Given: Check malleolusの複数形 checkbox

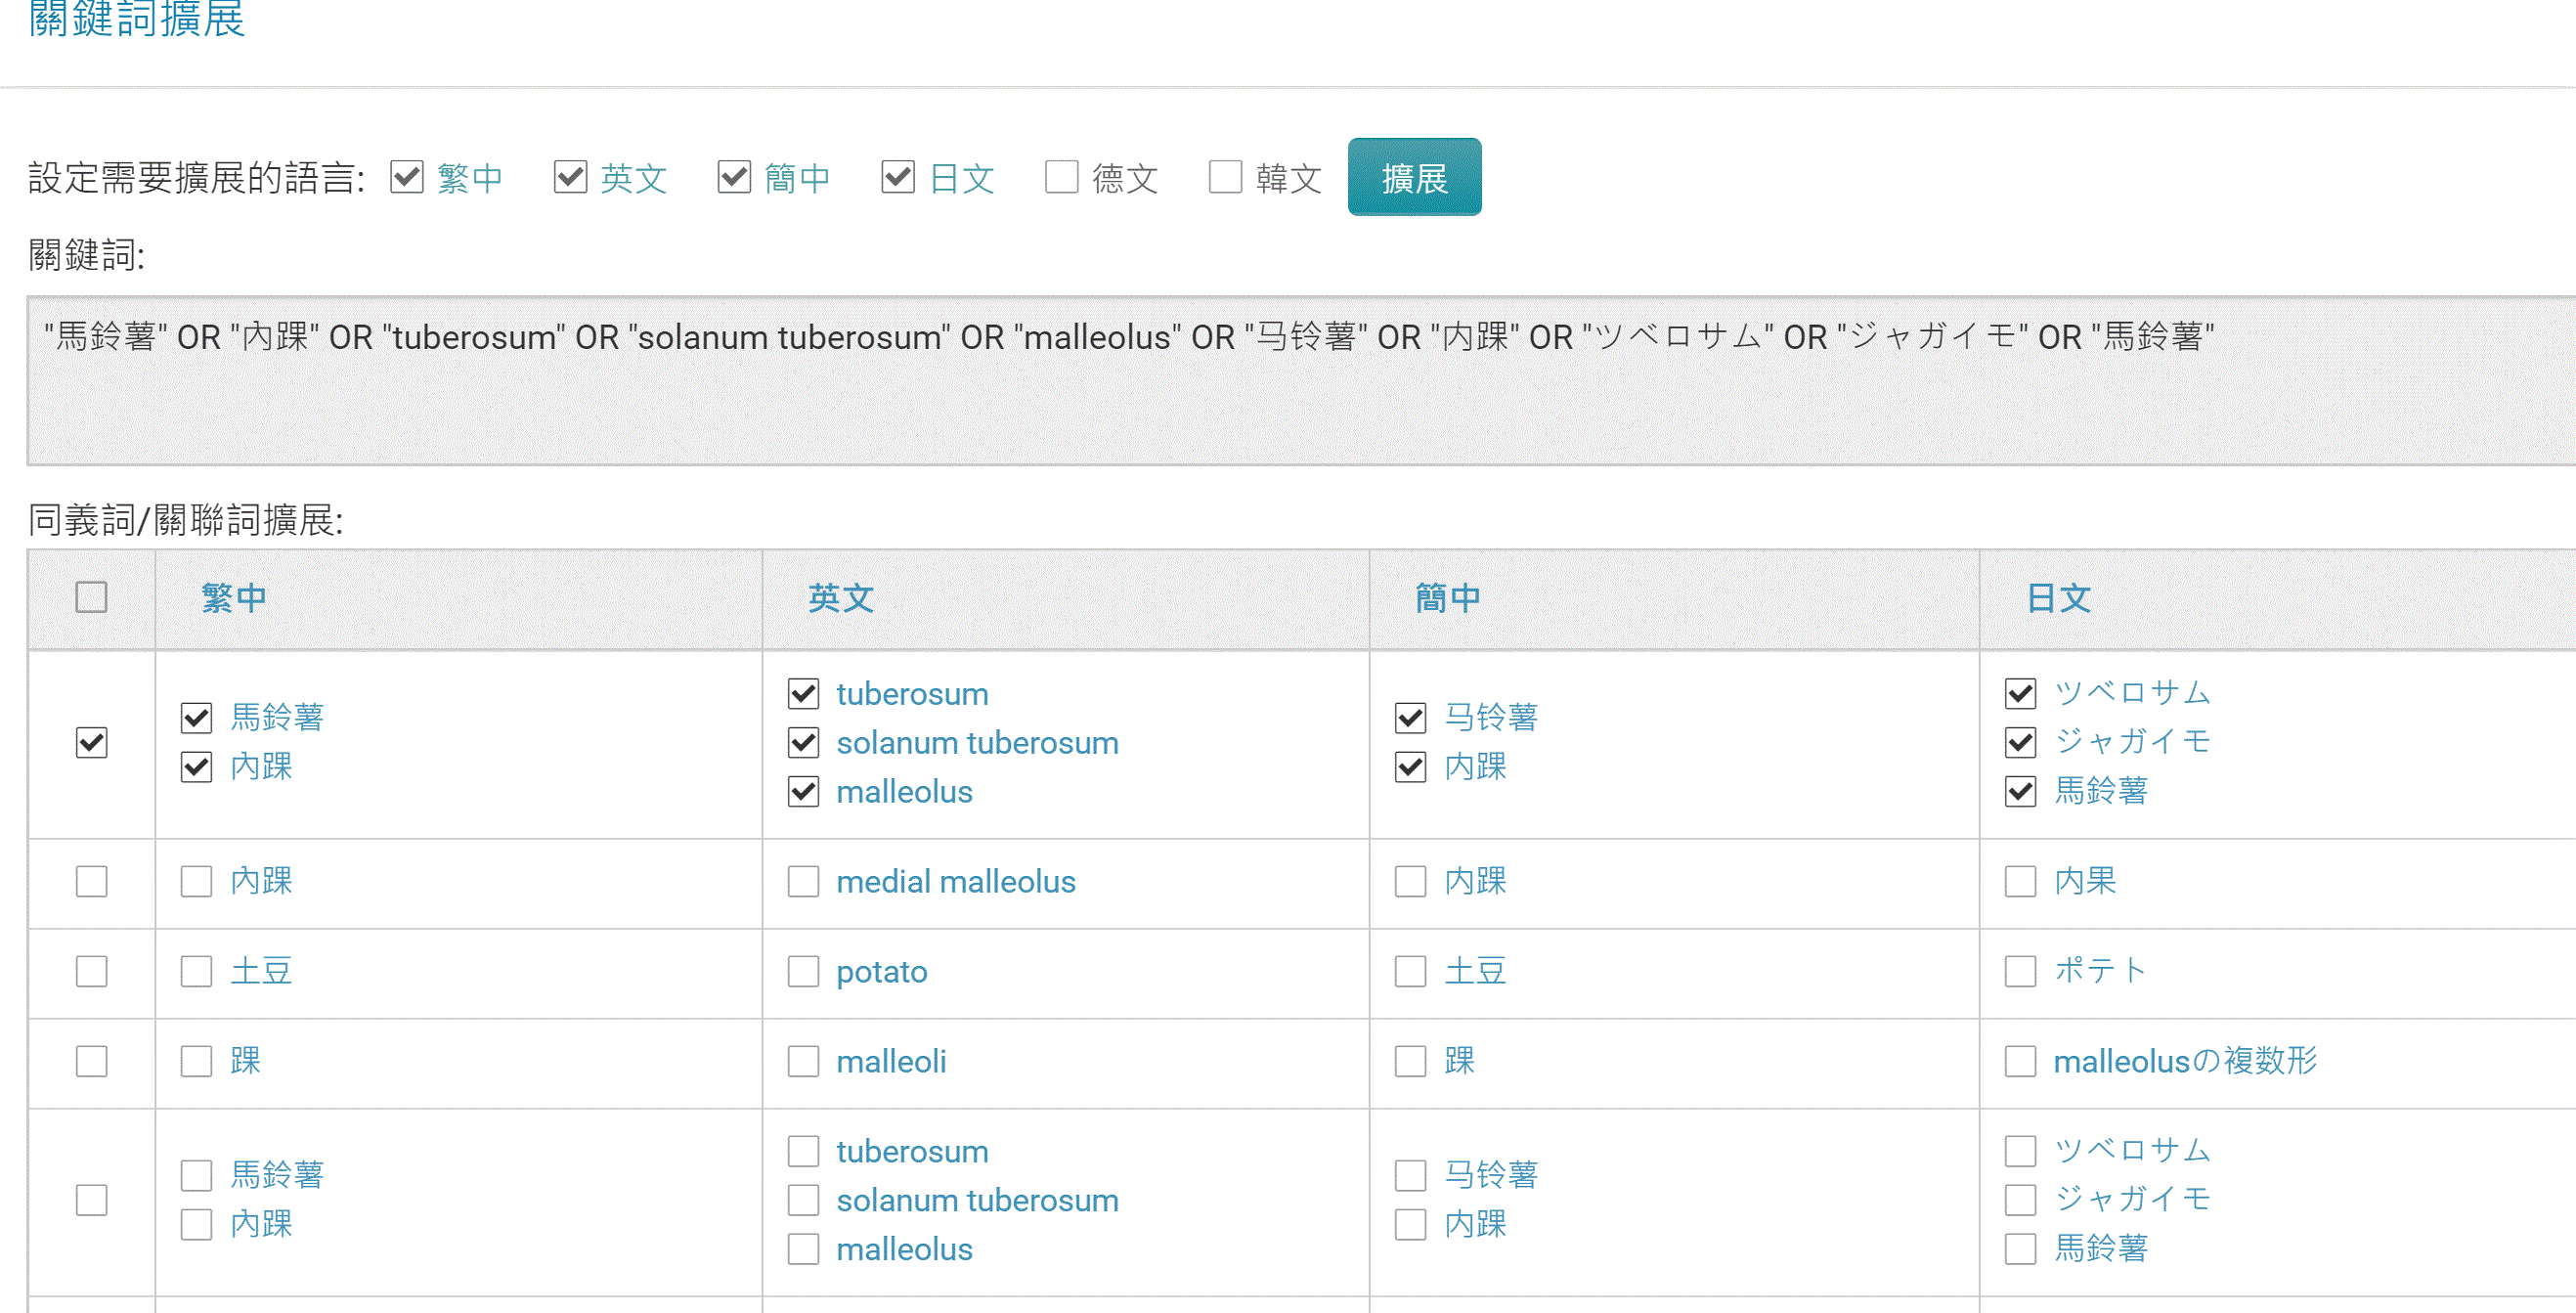Looking at the screenshot, I should pos(2020,1061).
